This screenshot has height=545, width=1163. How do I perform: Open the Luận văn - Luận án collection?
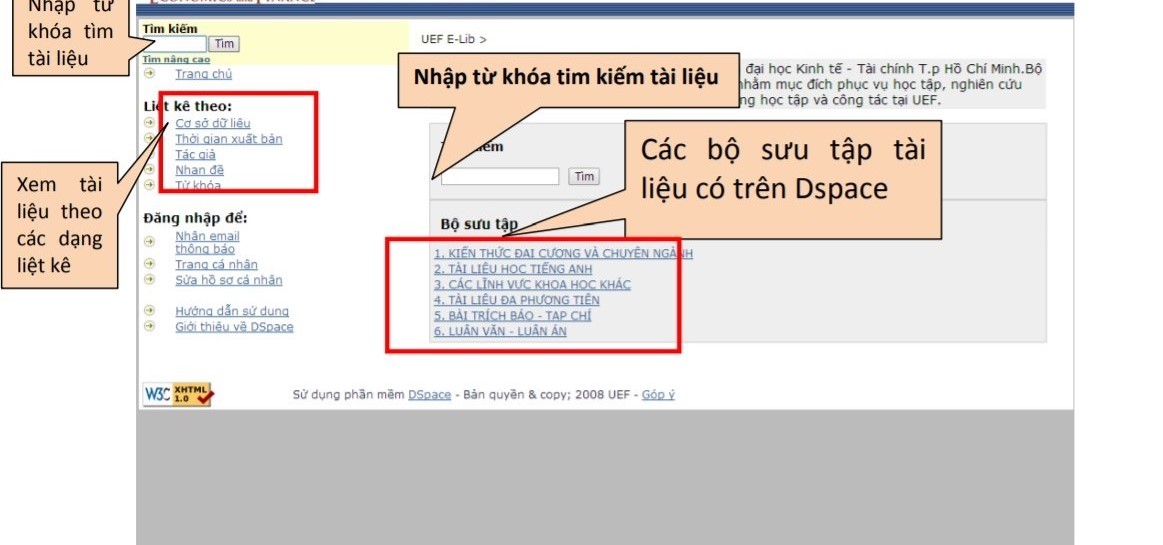point(499,331)
